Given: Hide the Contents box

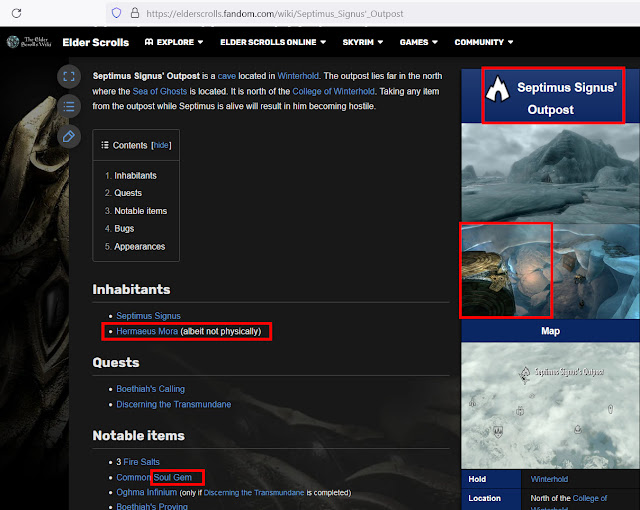Looking at the screenshot, I should [161, 145].
